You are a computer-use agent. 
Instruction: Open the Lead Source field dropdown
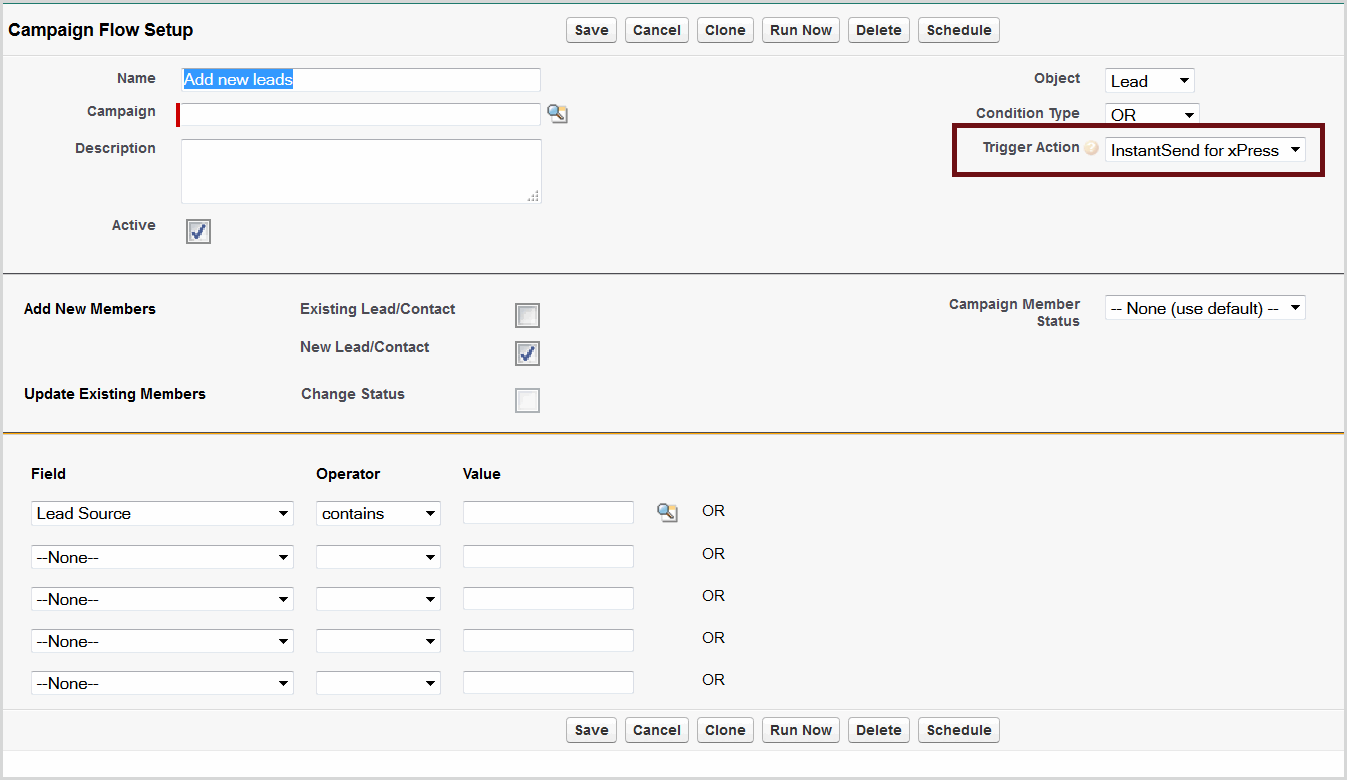click(x=162, y=513)
